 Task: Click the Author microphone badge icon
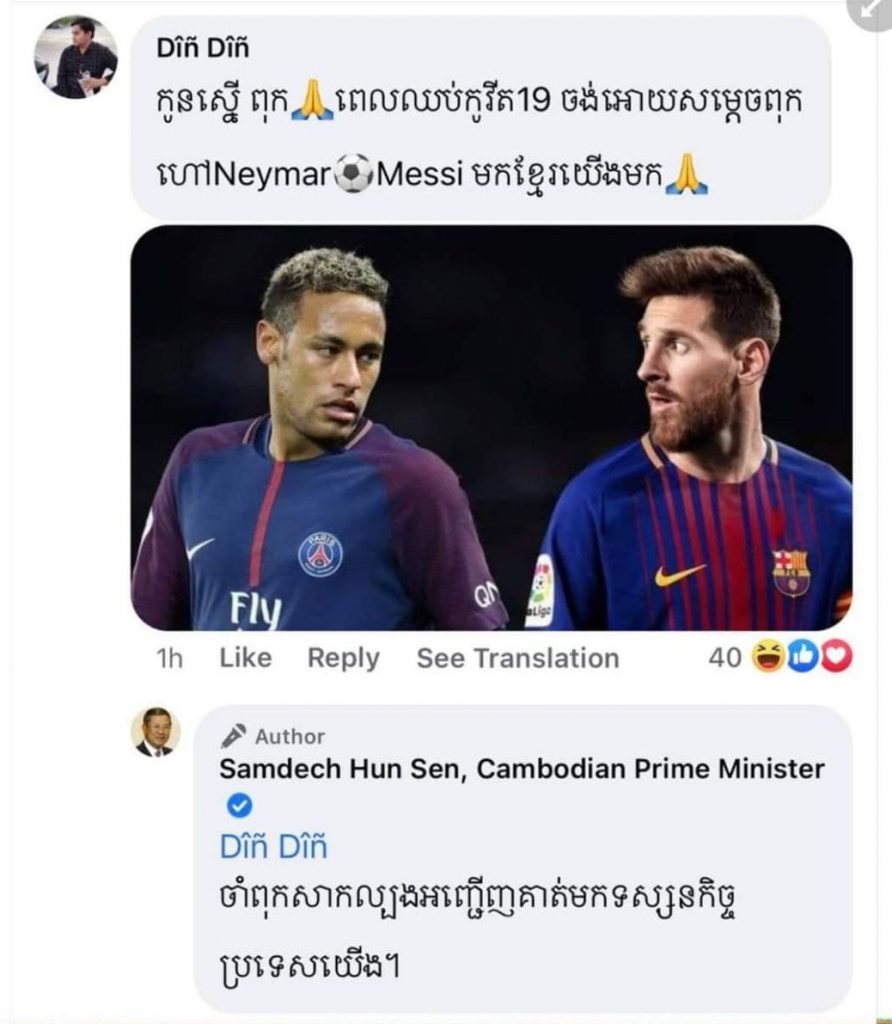click(x=233, y=736)
